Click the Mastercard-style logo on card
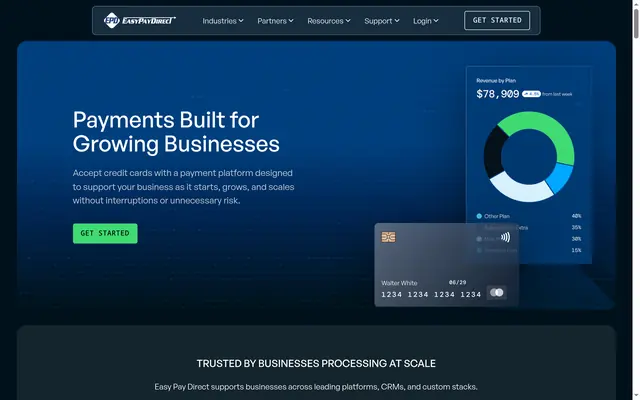Viewport: 640px width, 400px height. pyautogui.click(x=497, y=293)
